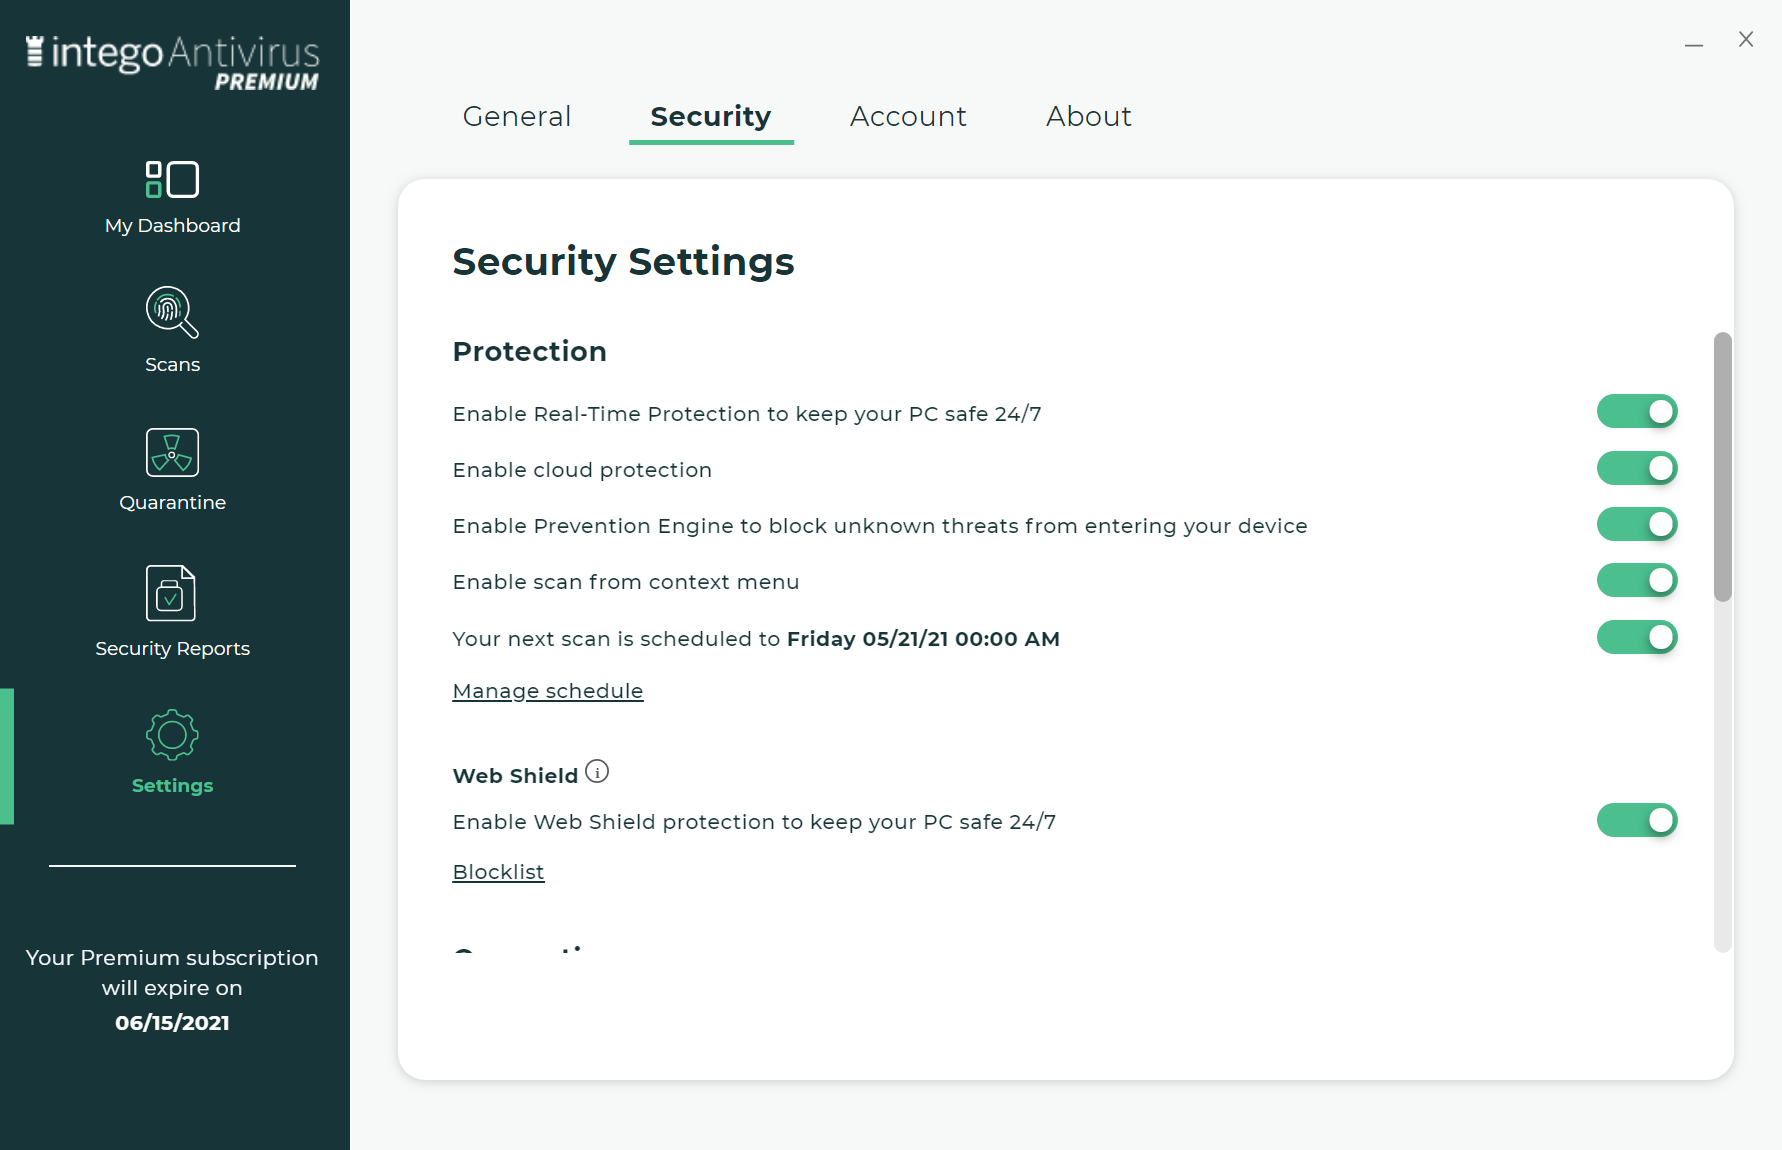Open My Dashboard icon in sidebar
The height and width of the screenshot is (1150, 1782).
pyautogui.click(x=172, y=180)
